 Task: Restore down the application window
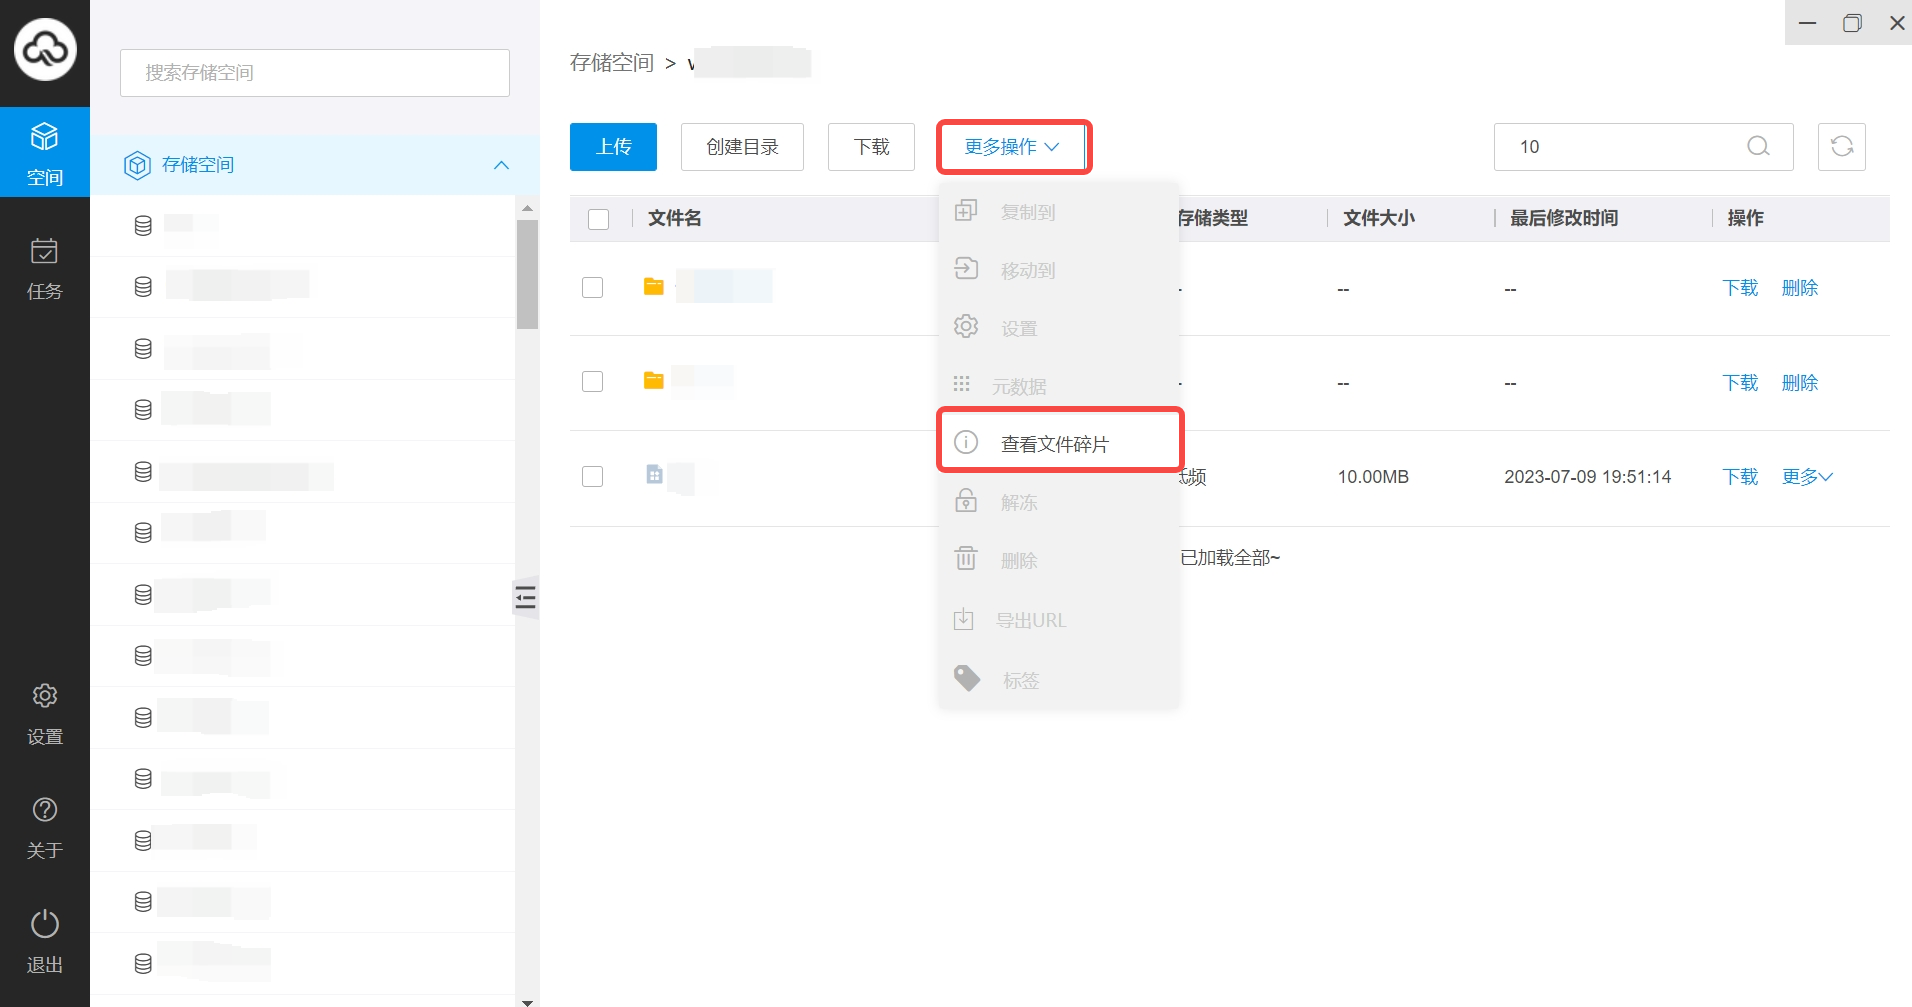point(1852,22)
